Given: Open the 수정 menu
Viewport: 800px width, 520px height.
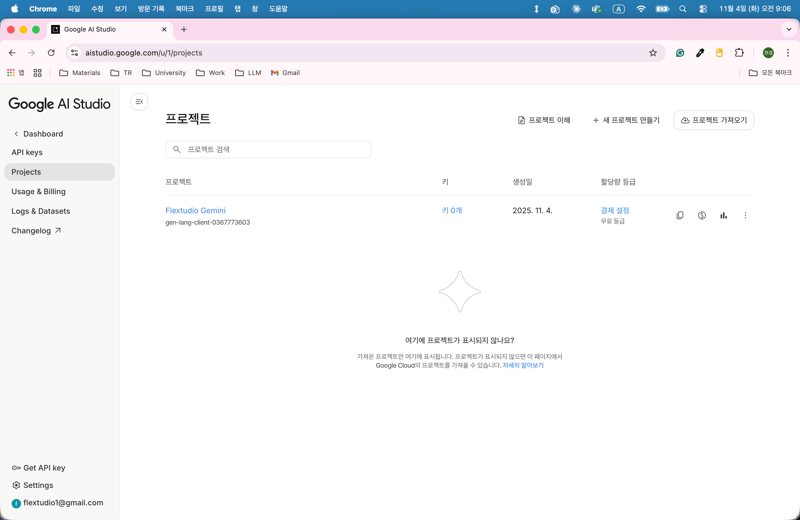Looking at the screenshot, I should coord(97,9).
